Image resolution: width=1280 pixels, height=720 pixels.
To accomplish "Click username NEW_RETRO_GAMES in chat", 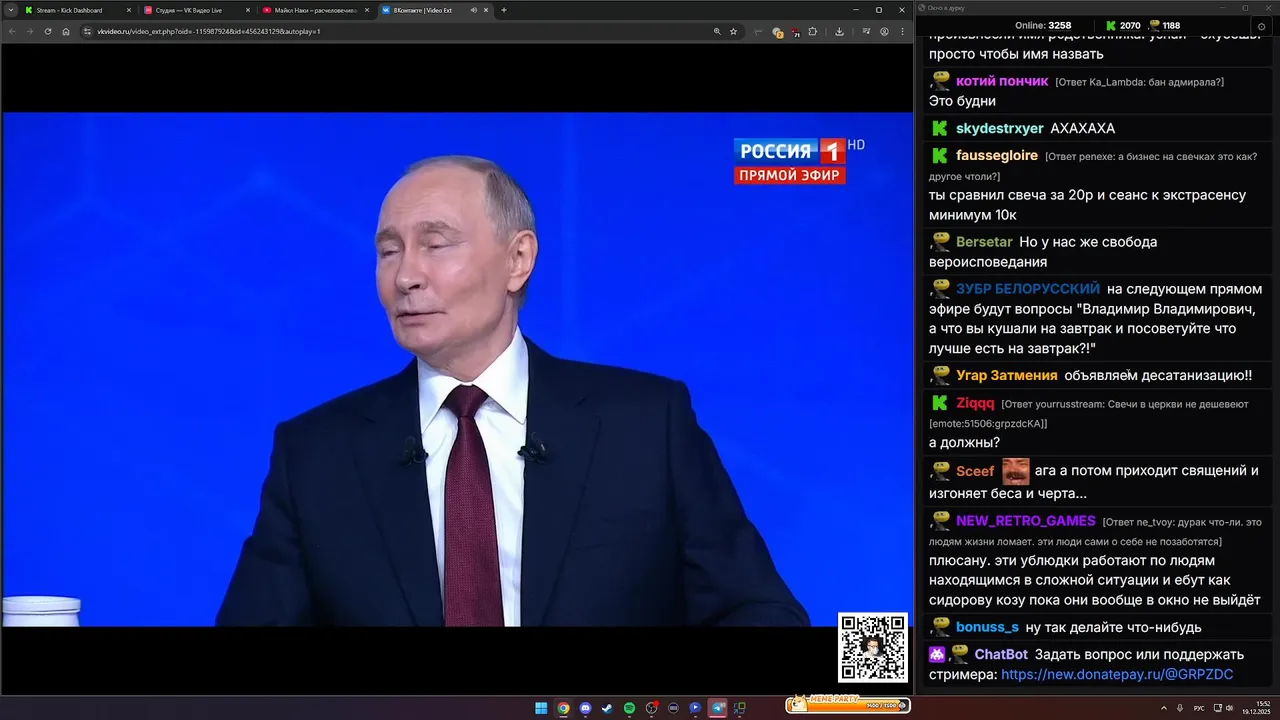I will [x=1026, y=521].
